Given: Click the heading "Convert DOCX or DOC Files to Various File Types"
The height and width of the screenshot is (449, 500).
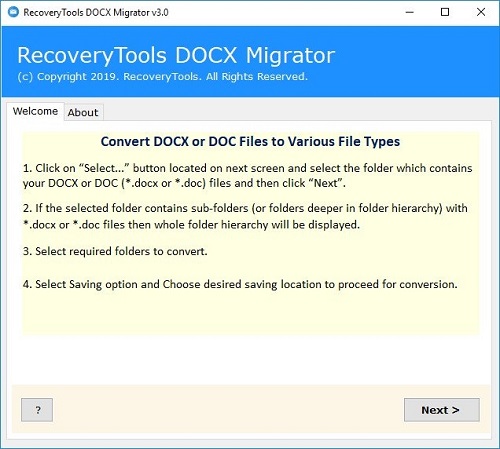Looking at the screenshot, I should pyautogui.click(x=250, y=141).
